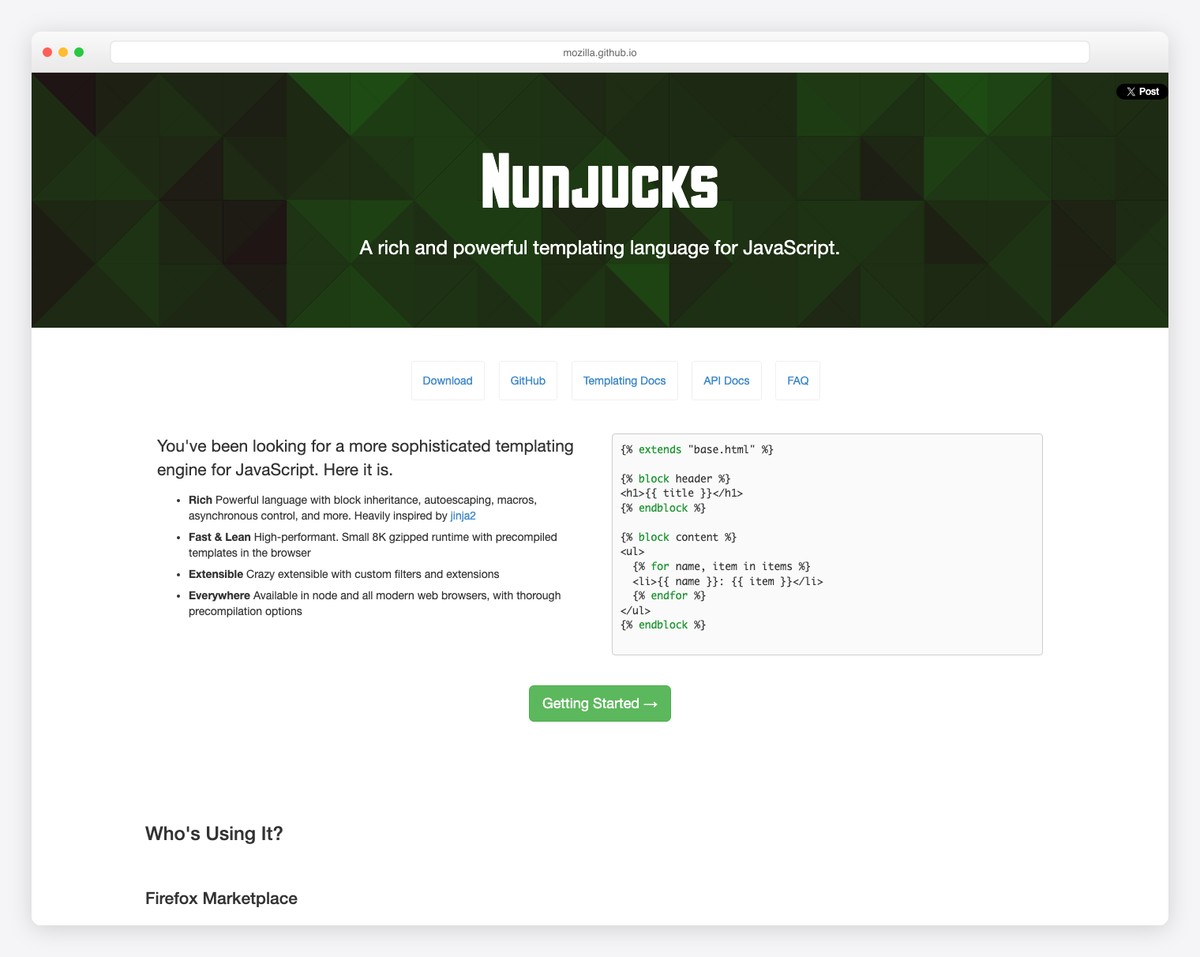Open the FAQ page

pos(797,380)
